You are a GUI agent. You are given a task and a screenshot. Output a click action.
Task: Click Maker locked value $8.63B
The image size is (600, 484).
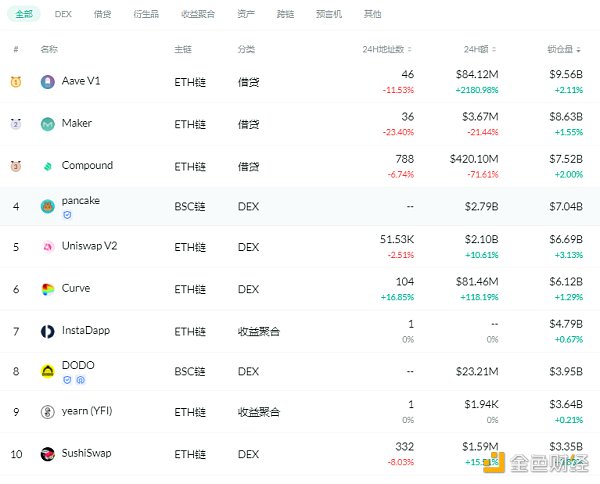[566, 117]
